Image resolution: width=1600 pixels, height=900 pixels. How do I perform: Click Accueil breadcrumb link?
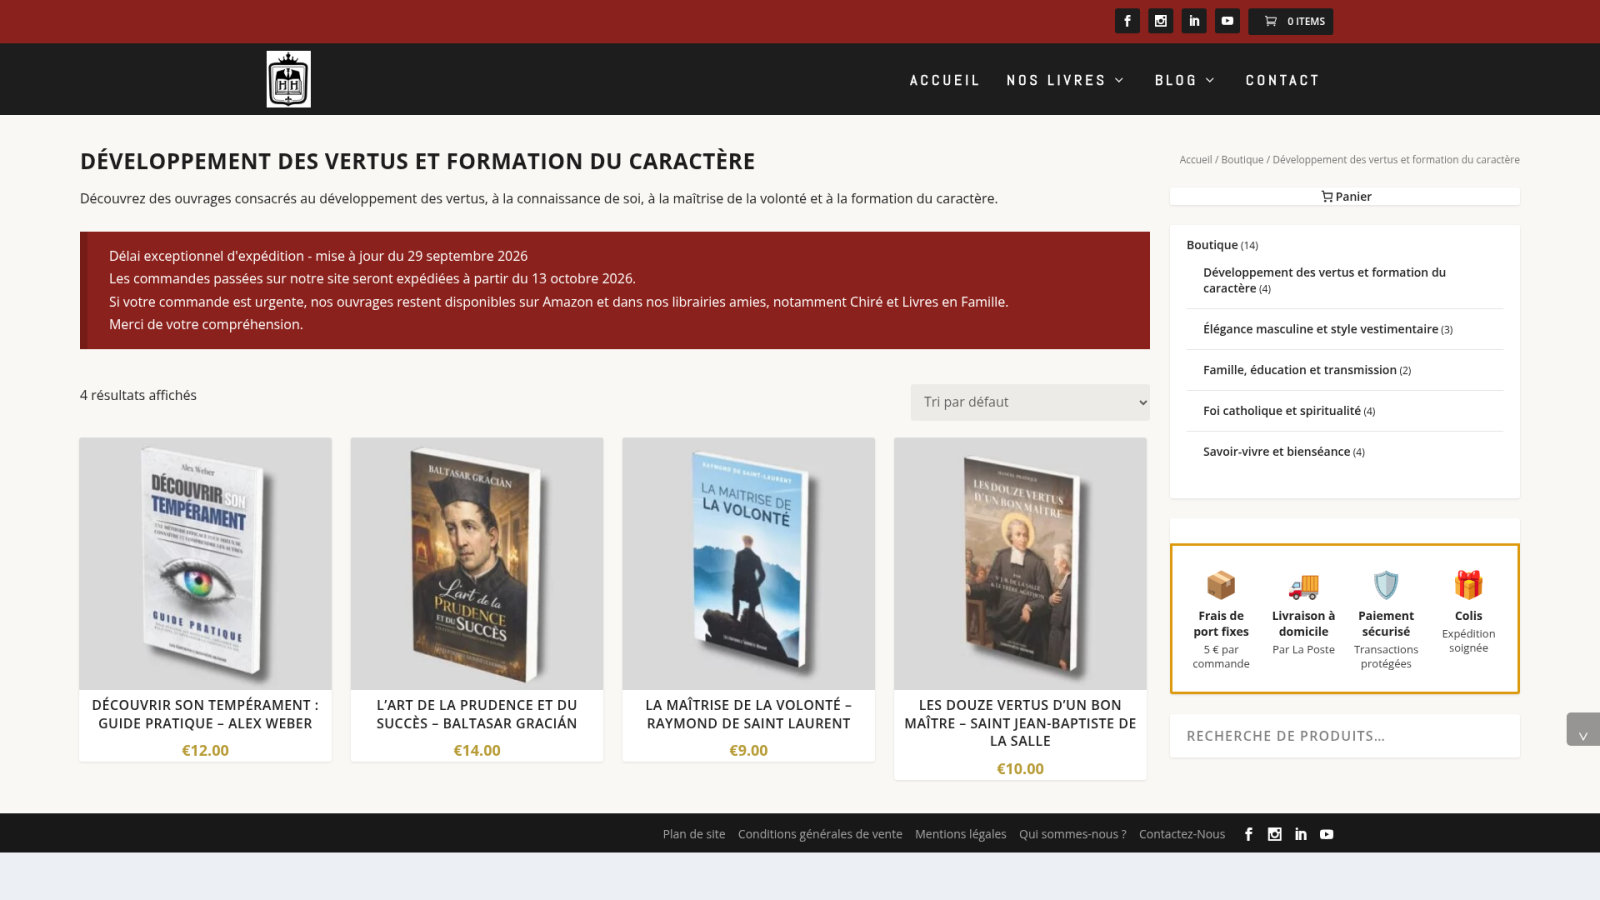(x=1195, y=160)
